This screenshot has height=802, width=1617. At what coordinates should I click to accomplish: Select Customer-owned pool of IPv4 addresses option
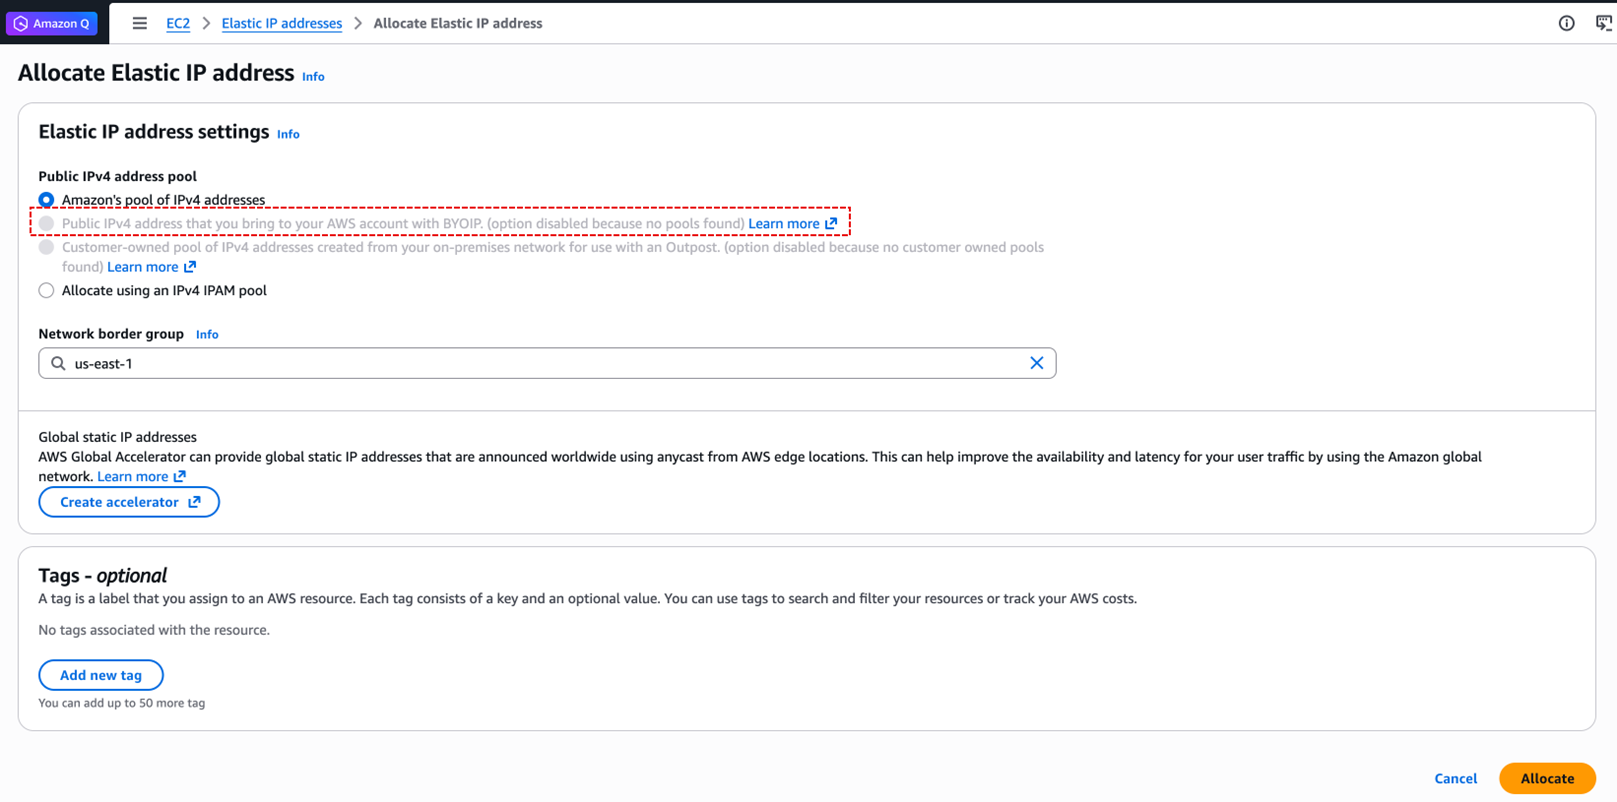pyautogui.click(x=46, y=247)
